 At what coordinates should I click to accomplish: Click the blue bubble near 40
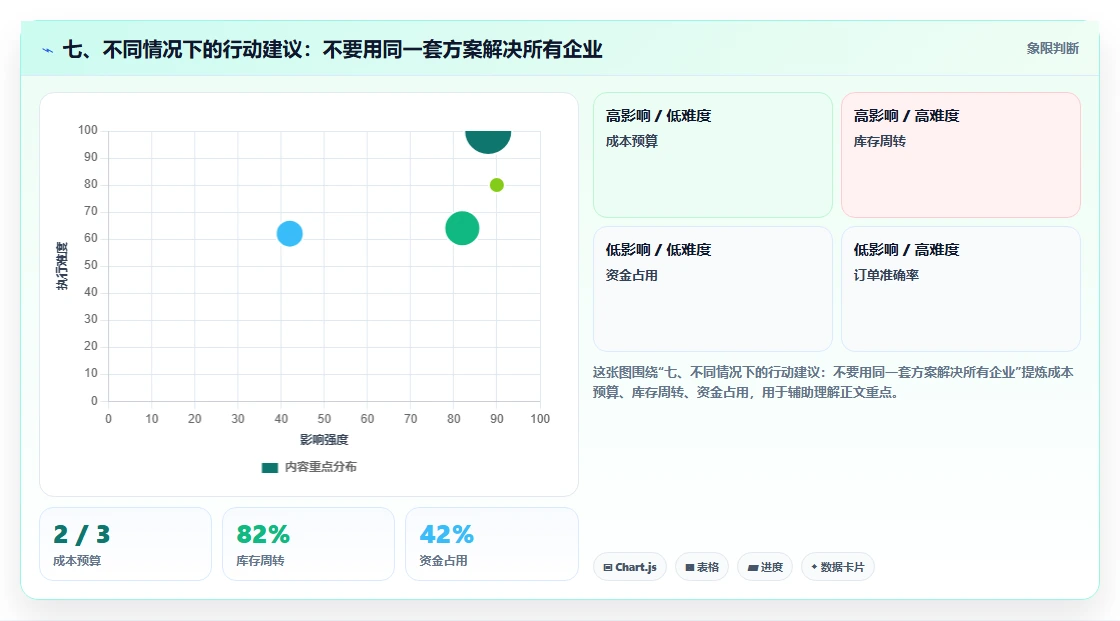289,234
